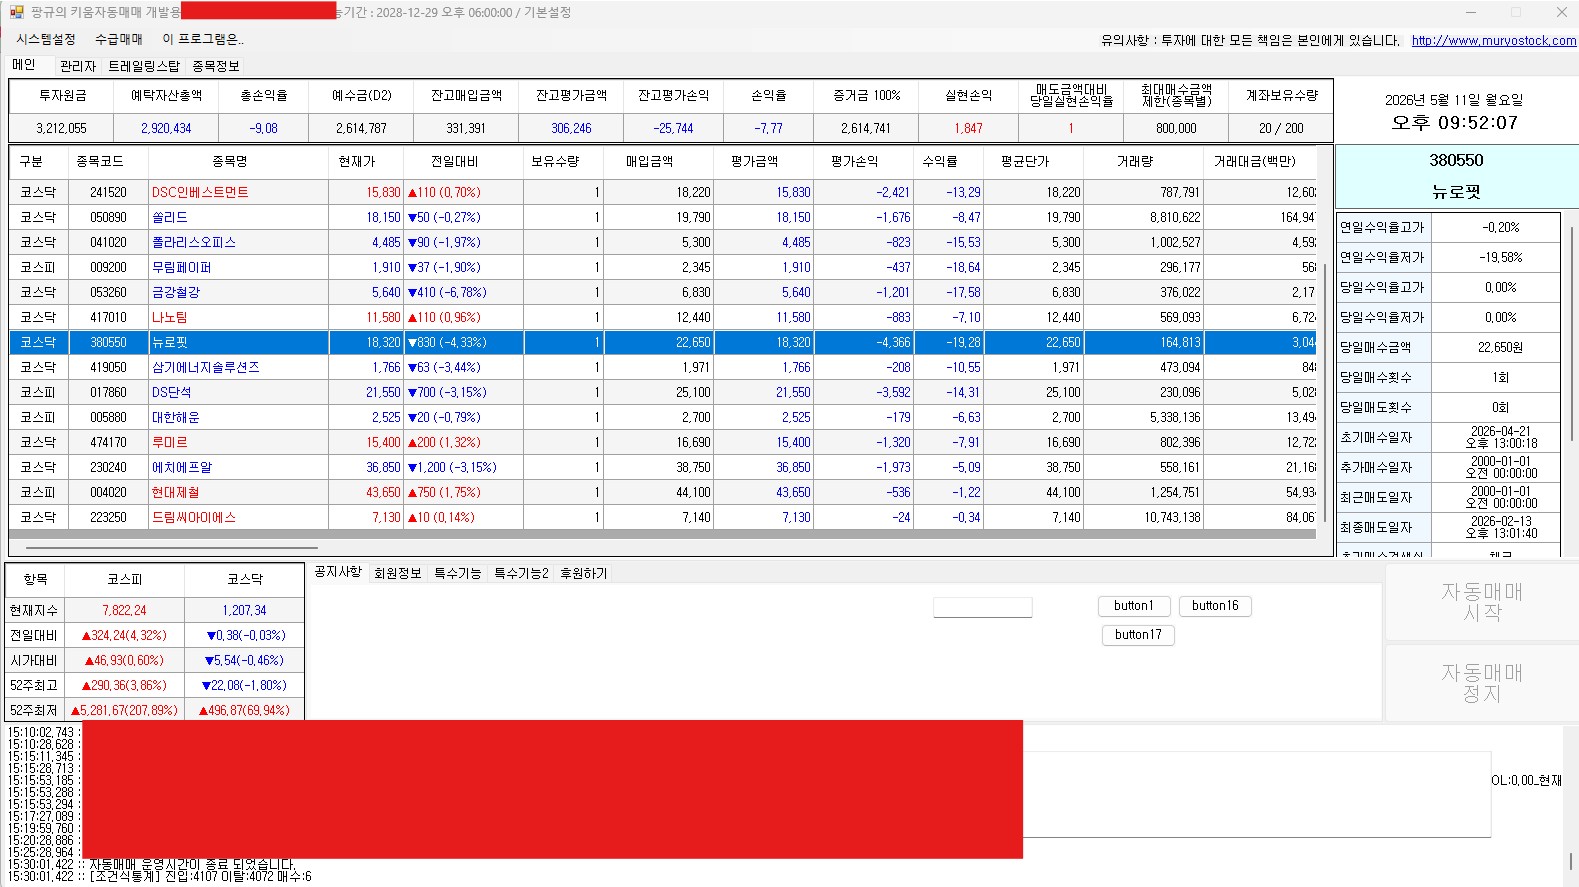Select the DS단석 stock row
Viewport: 1579px width, 887px height.
click(662, 392)
